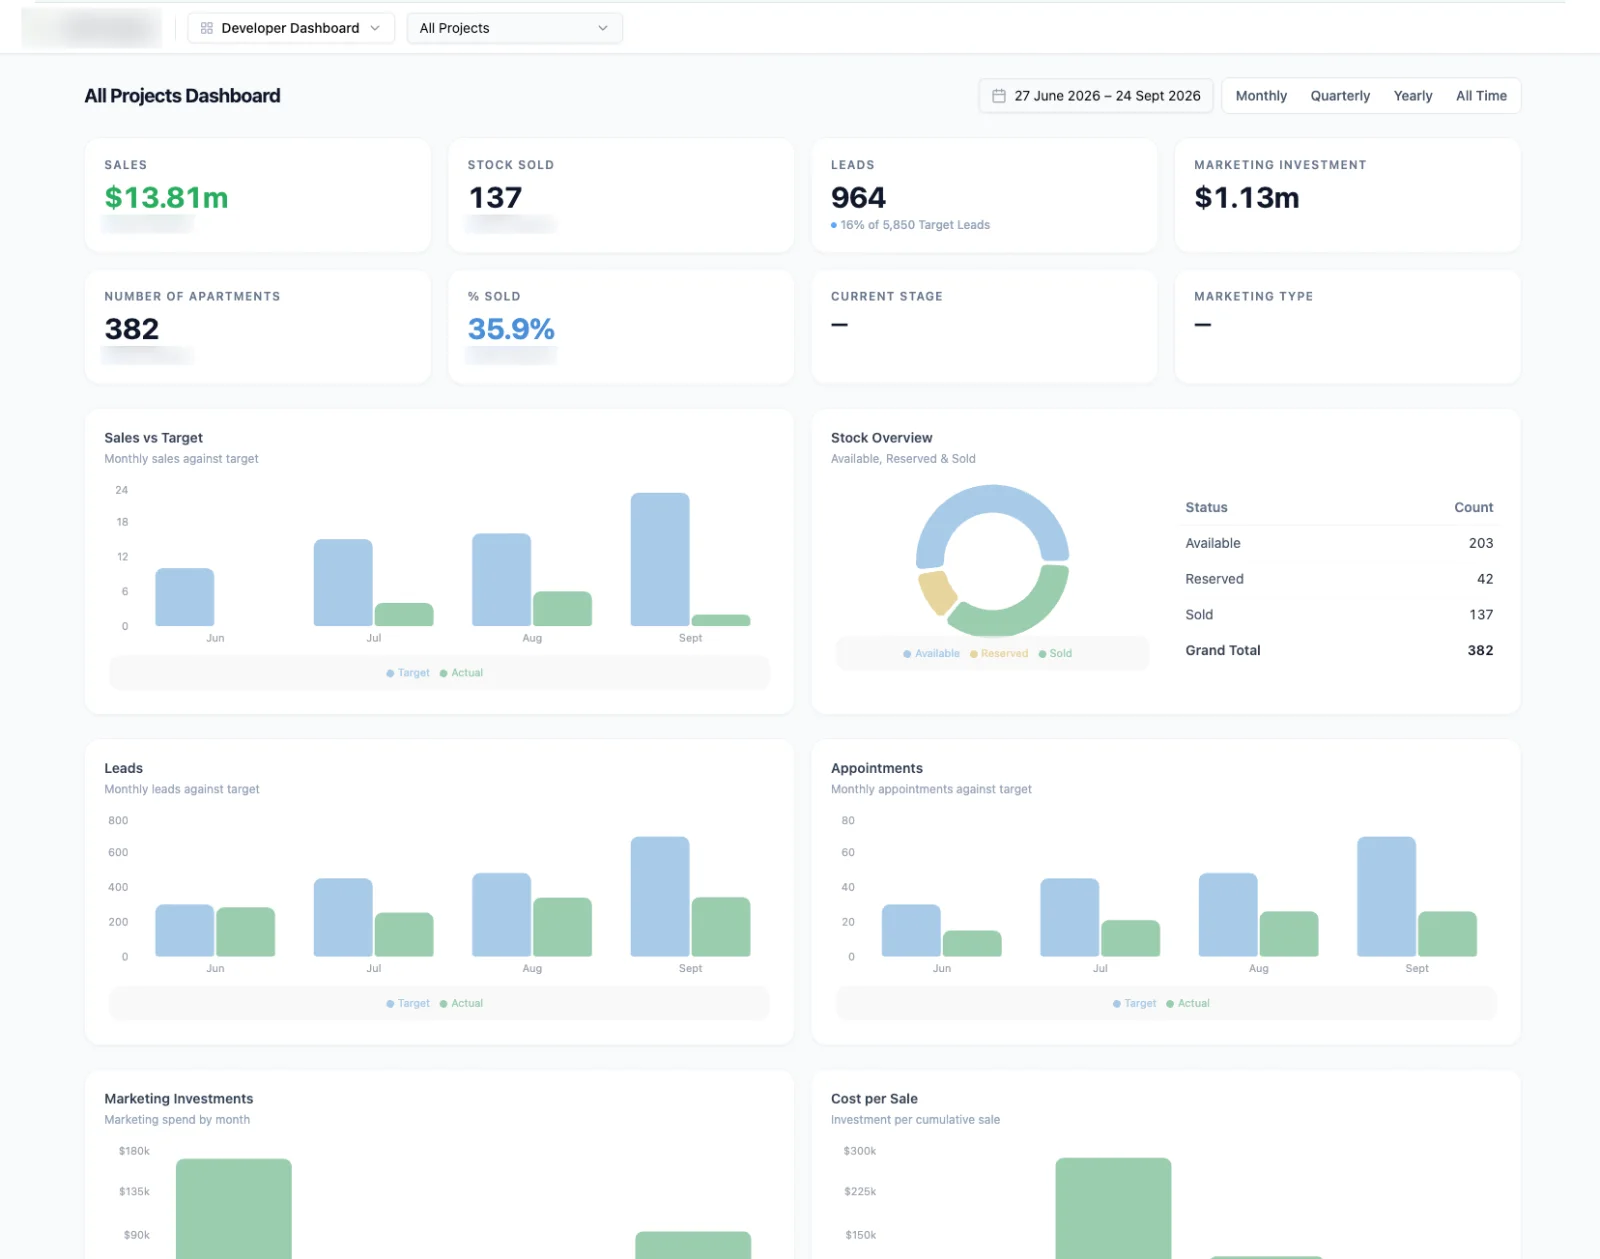The width and height of the screenshot is (1600, 1259).
Task: Toggle Actual legend in Sales vs Target
Action: [x=462, y=673]
